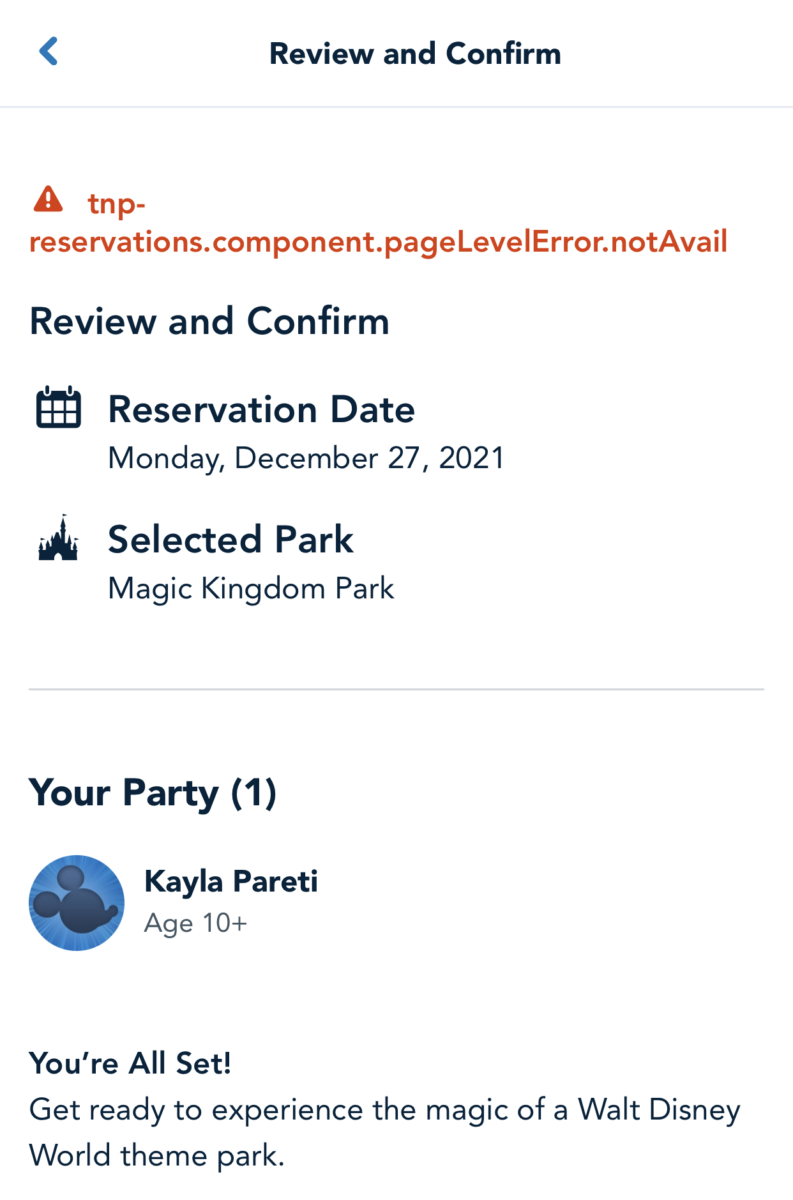Select the Selected Park label
The height and width of the screenshot is (1200, 793).
pos(230,540)
